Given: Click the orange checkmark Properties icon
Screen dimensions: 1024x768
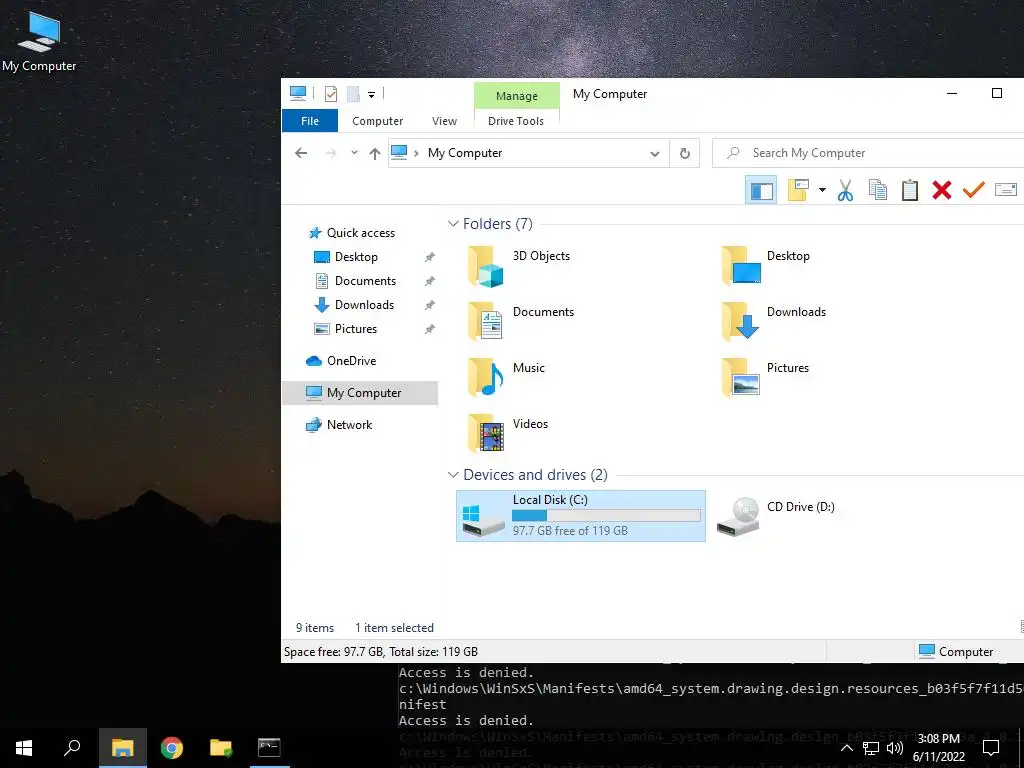Looking at the screenshot, I should 973,190.
